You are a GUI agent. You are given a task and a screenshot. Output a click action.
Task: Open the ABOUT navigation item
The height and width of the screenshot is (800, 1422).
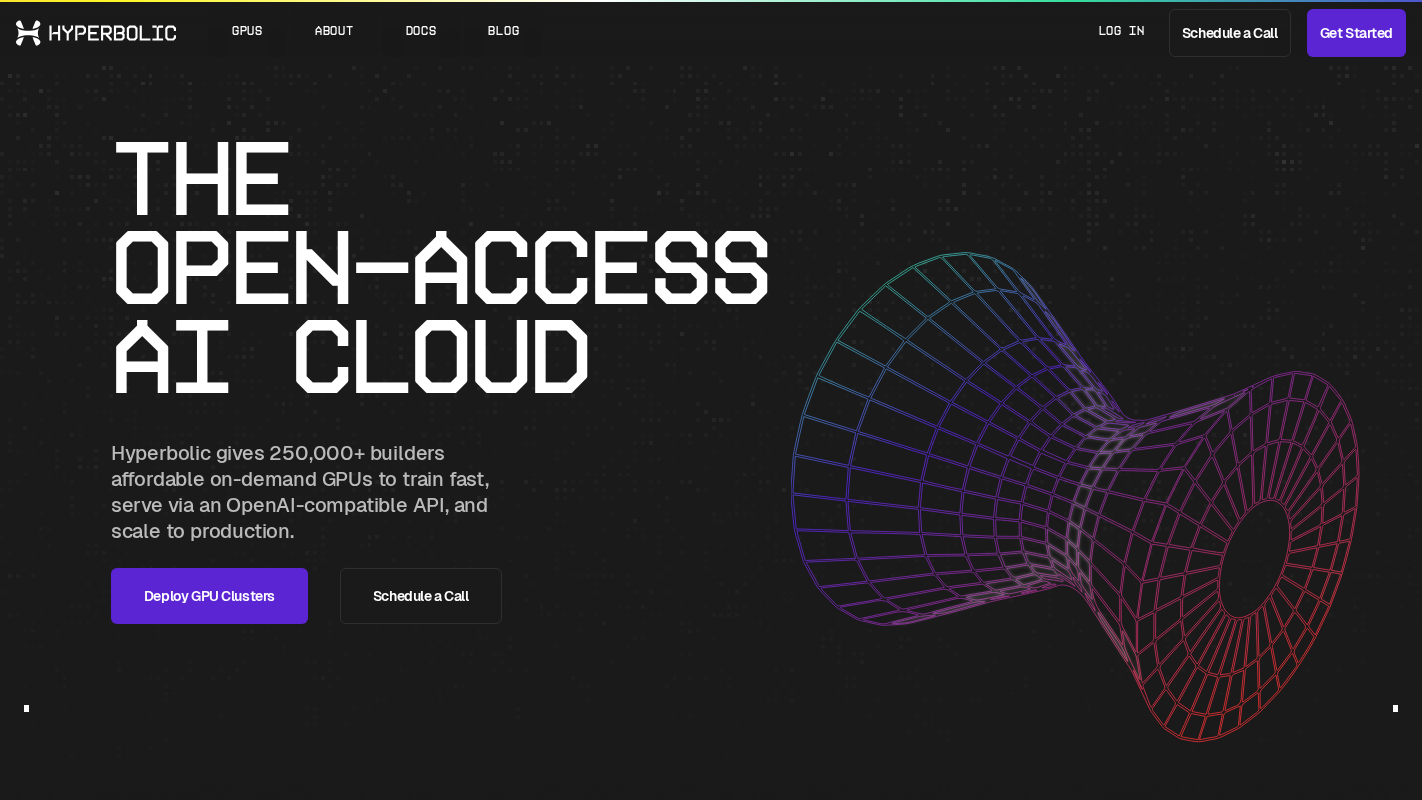(334, 31)
